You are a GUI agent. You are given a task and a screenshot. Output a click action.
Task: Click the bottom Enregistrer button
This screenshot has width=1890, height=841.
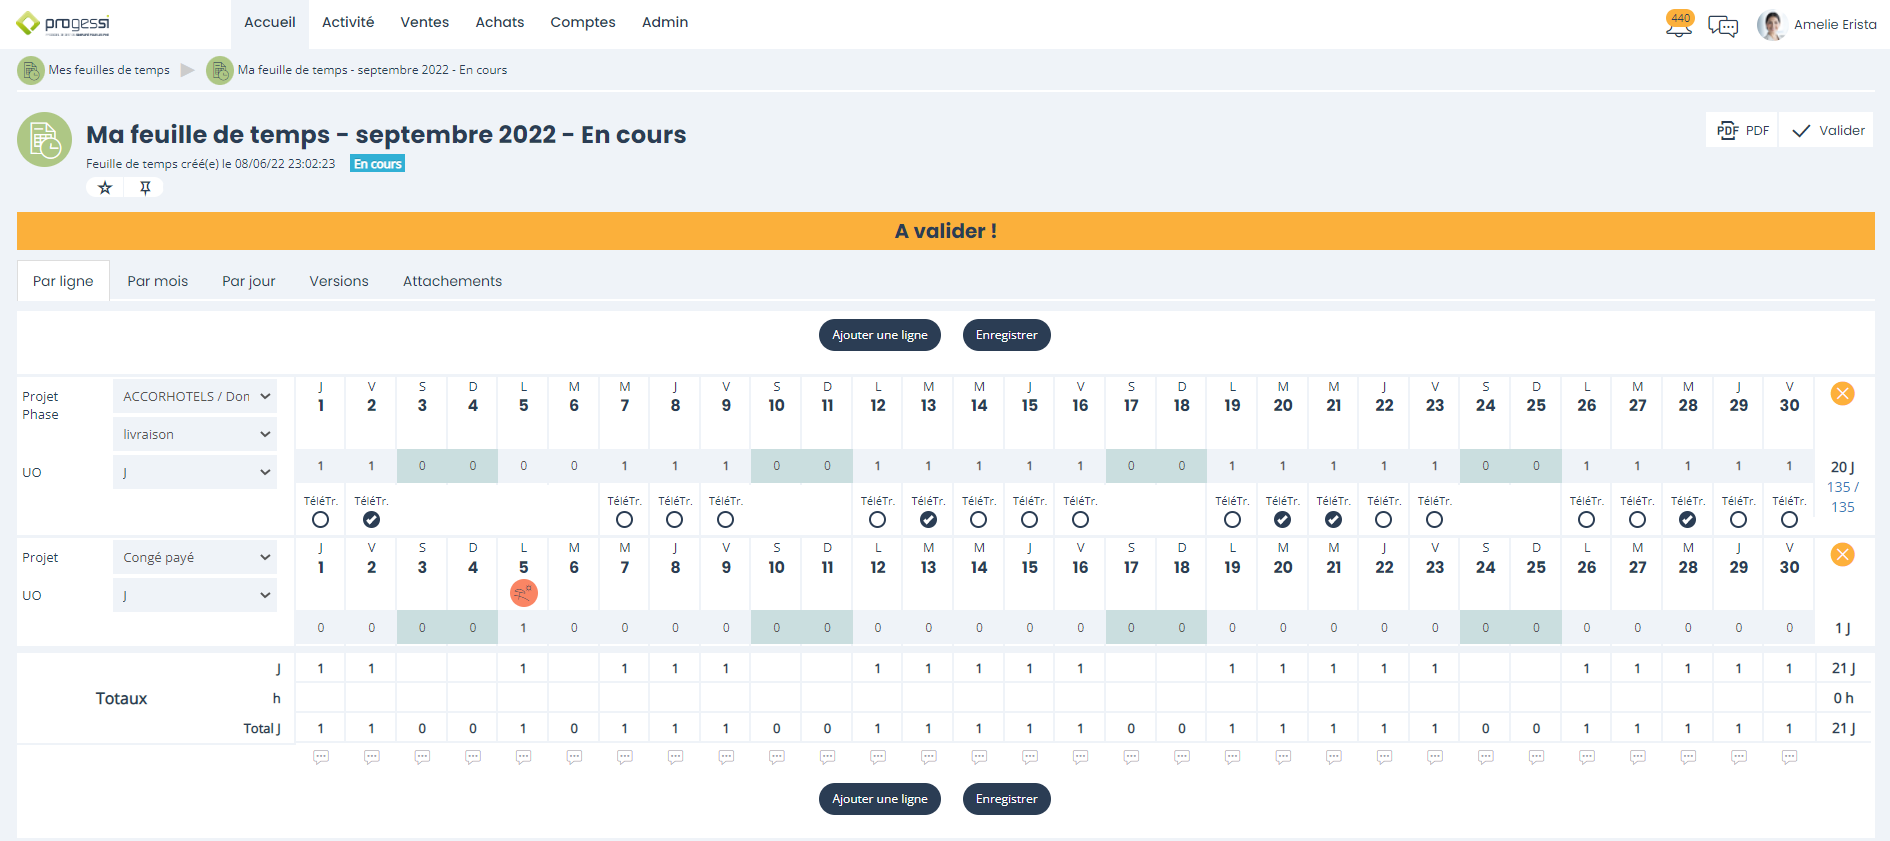1007,799
